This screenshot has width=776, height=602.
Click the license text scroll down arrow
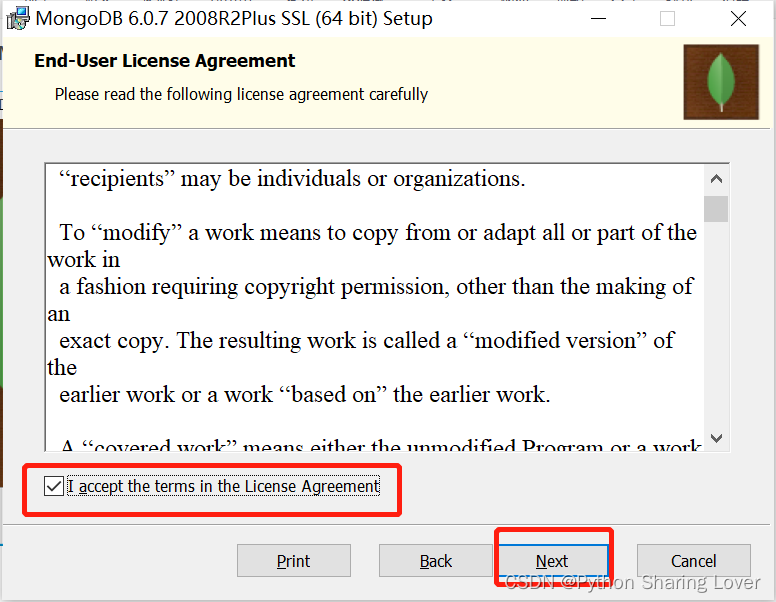click(x=716, y=438)
